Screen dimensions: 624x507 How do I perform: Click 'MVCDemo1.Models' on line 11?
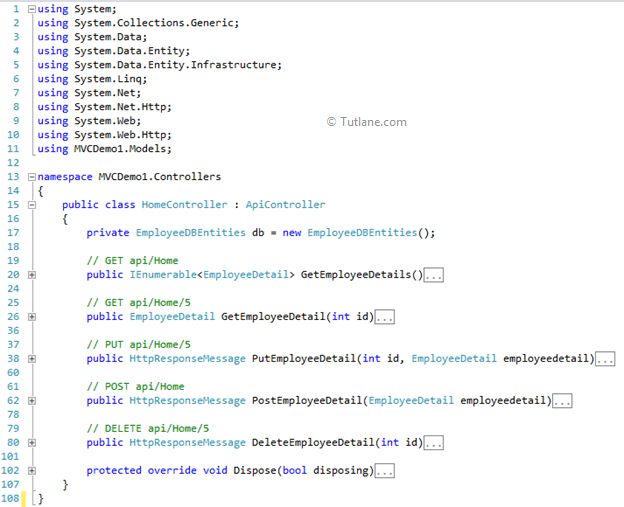[120, 149]
